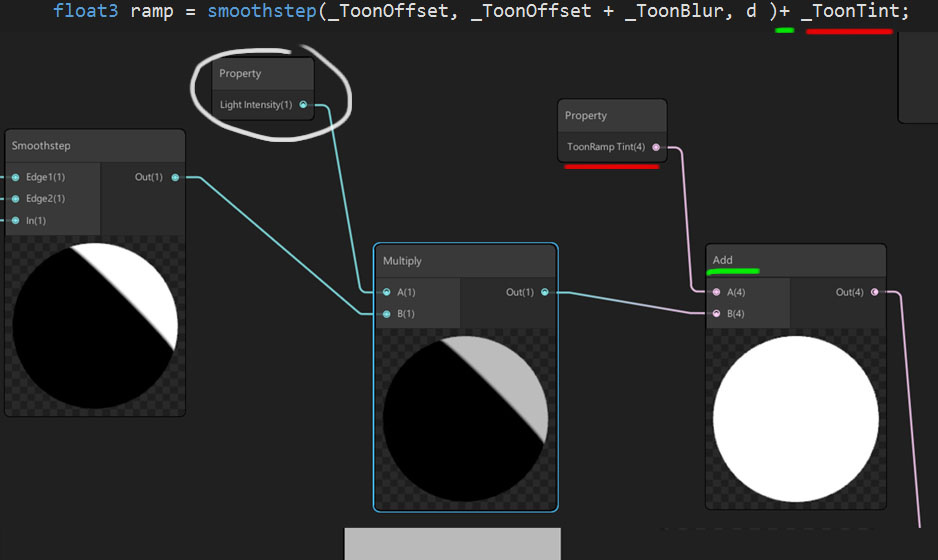This screenshot has height=560, width=938.
Task: Click the Smoothstep node preview thumbnail
Action: (x=95, y=325)
